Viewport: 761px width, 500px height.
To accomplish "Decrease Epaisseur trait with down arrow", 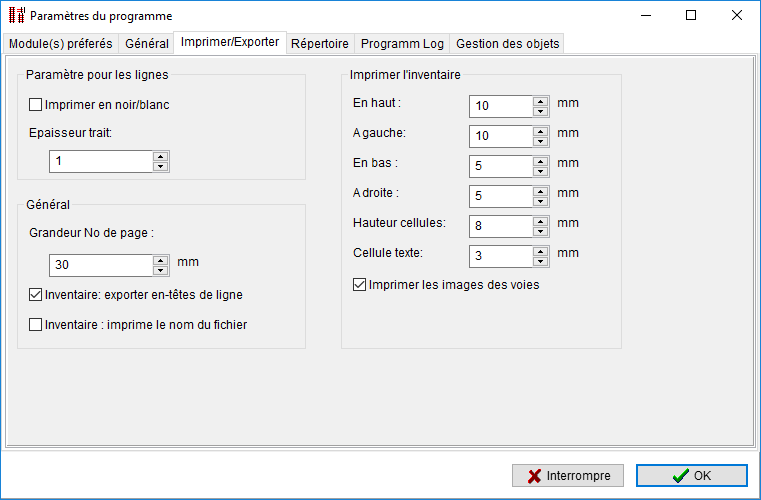I will pyautogui.click(x=161, y=167).
